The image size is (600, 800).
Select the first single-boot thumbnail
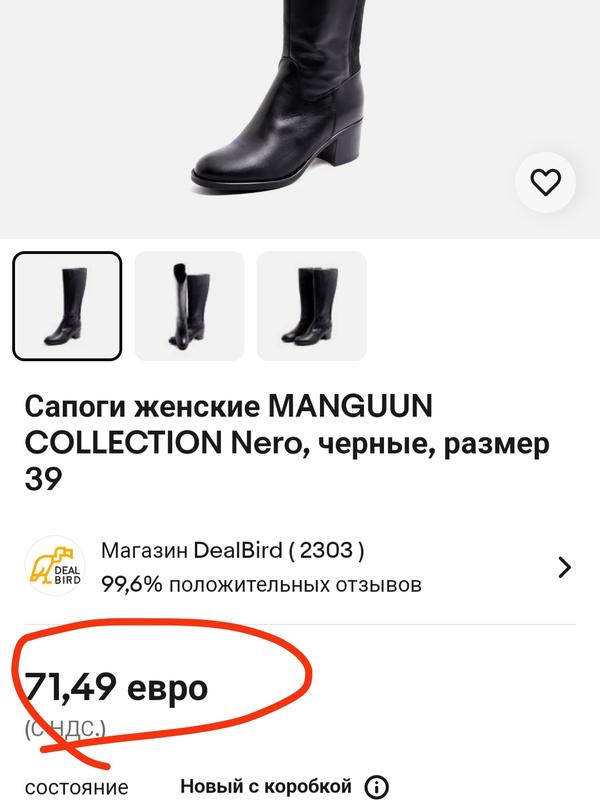67,306
